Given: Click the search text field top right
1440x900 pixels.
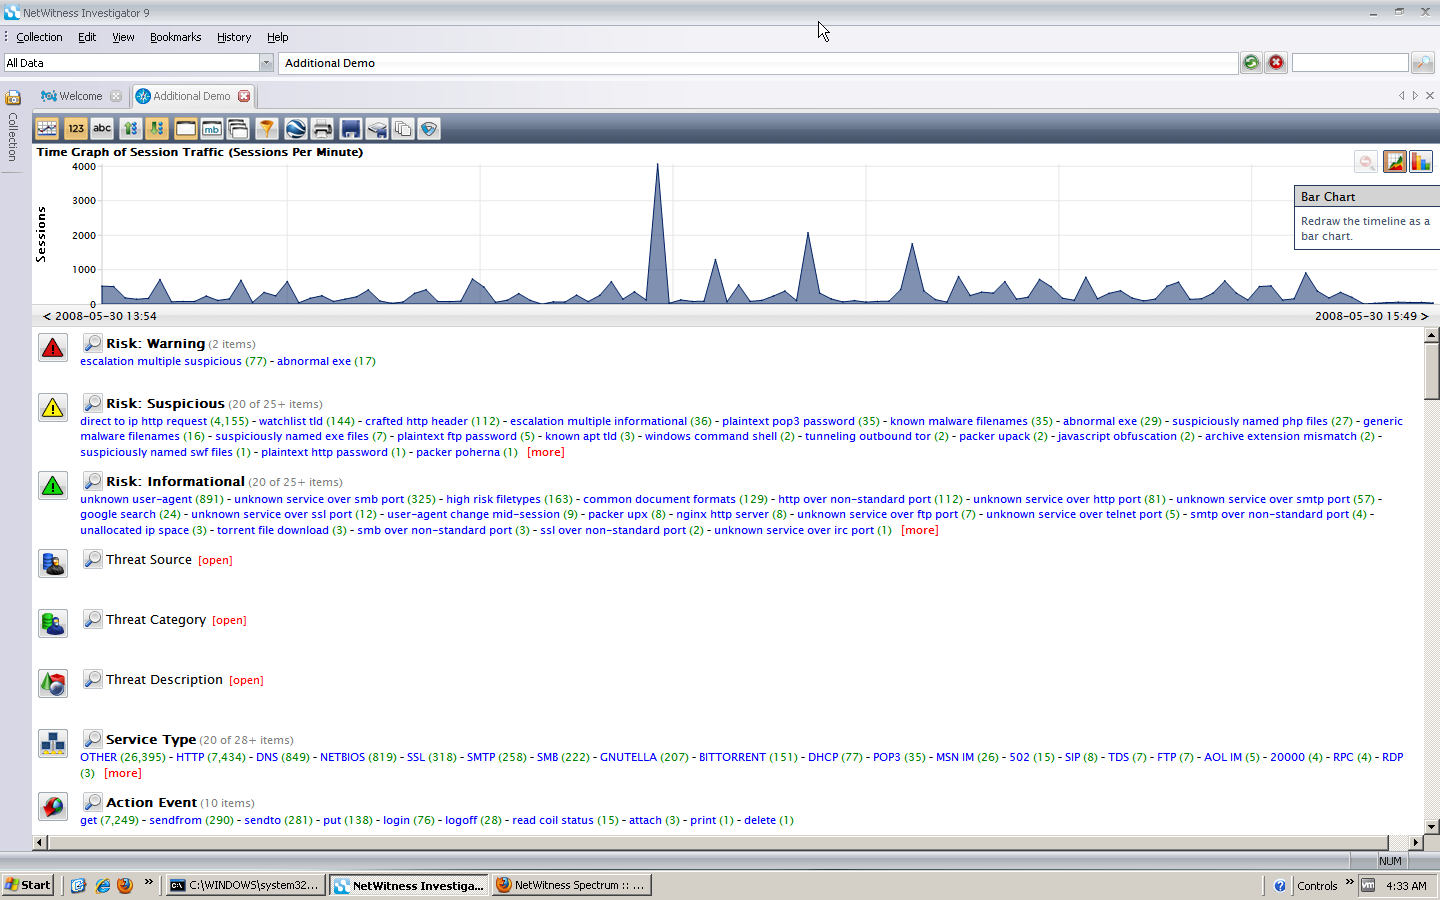Looking at the screenshot, I should click(x=1350, y=62).
